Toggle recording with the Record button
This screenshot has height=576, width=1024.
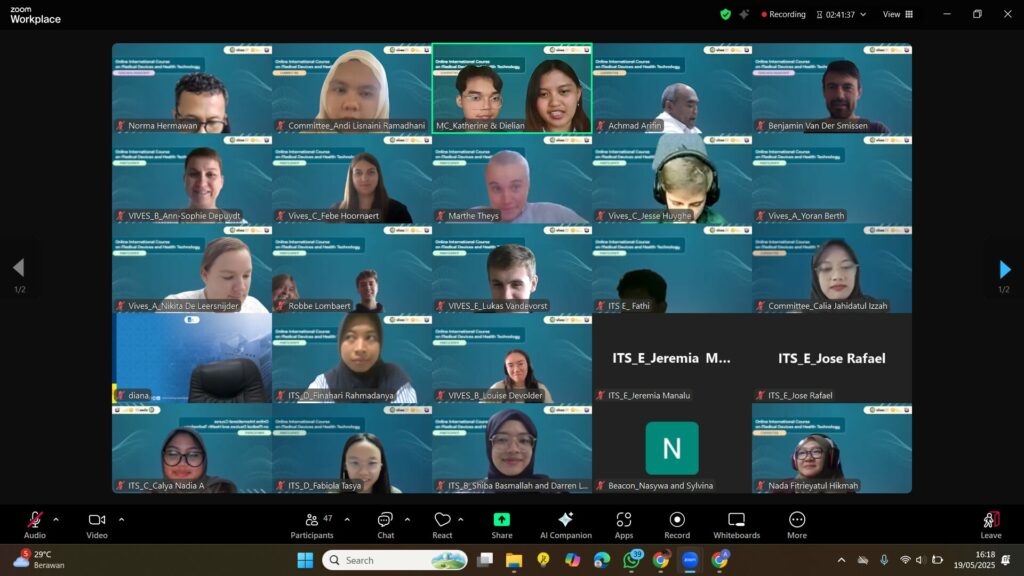tap(677, 524)
